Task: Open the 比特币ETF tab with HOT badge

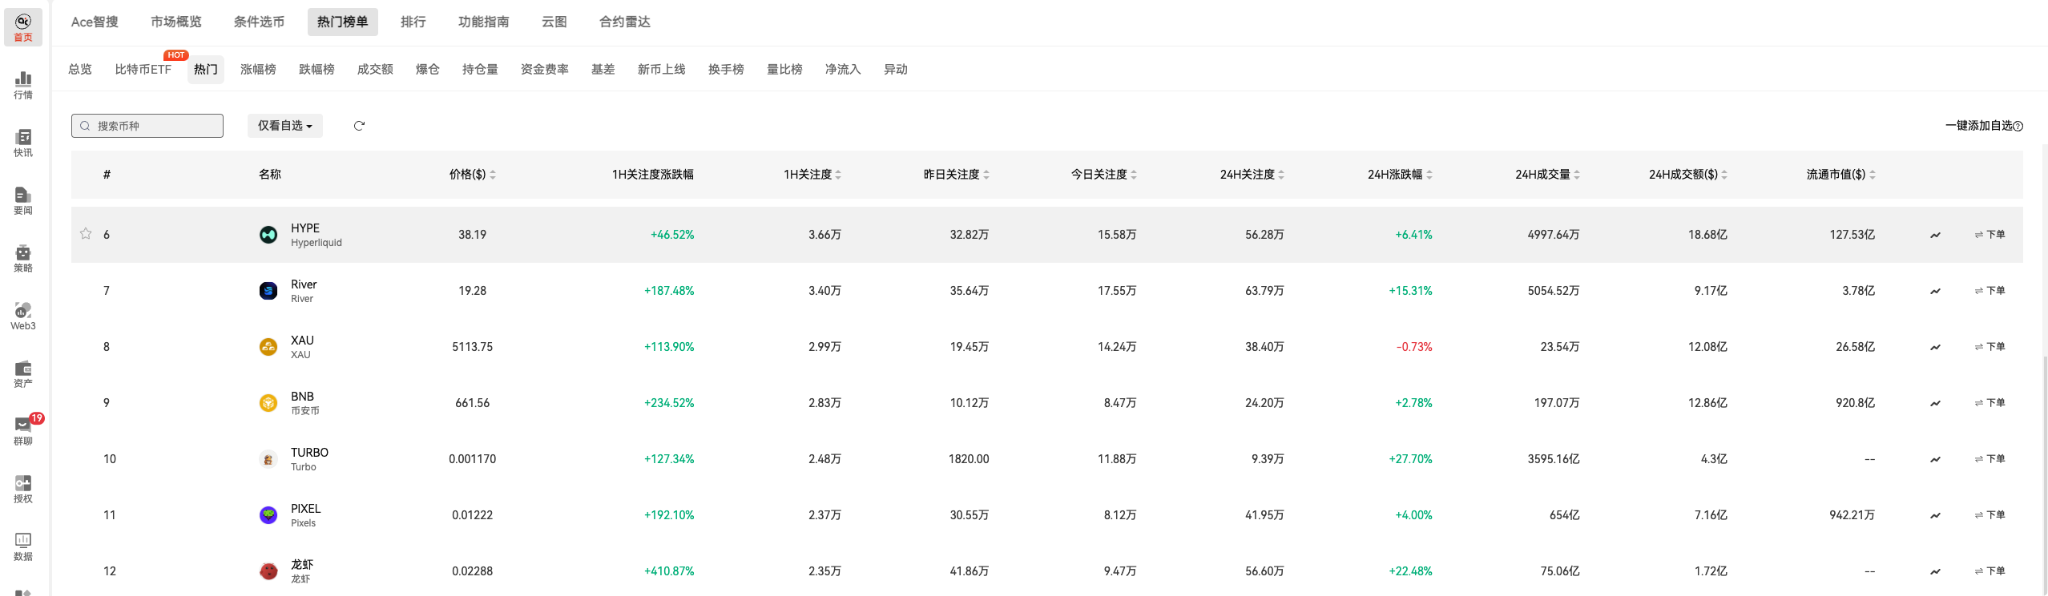Action: (143, 70)
